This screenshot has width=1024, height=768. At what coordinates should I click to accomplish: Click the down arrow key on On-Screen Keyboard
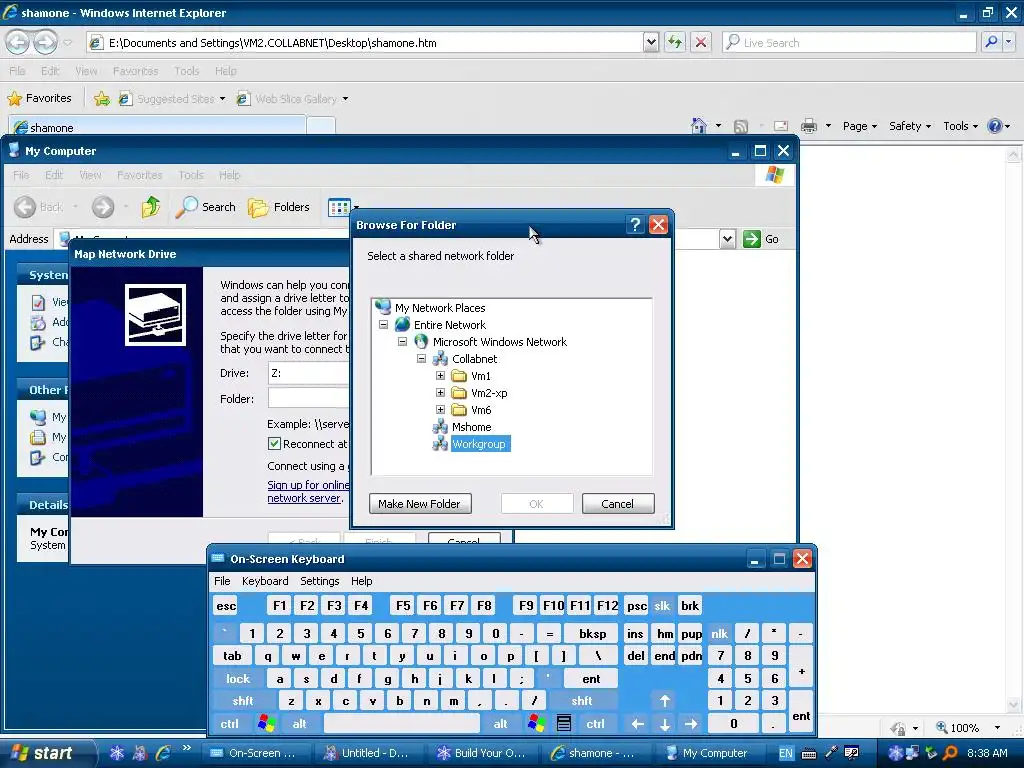click(665, 724)
